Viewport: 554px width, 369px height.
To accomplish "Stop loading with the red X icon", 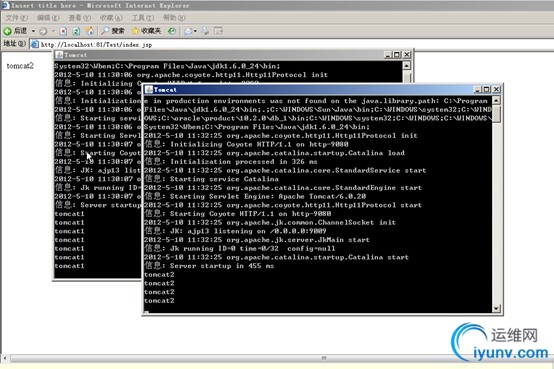I will click(x=63, y=31).
